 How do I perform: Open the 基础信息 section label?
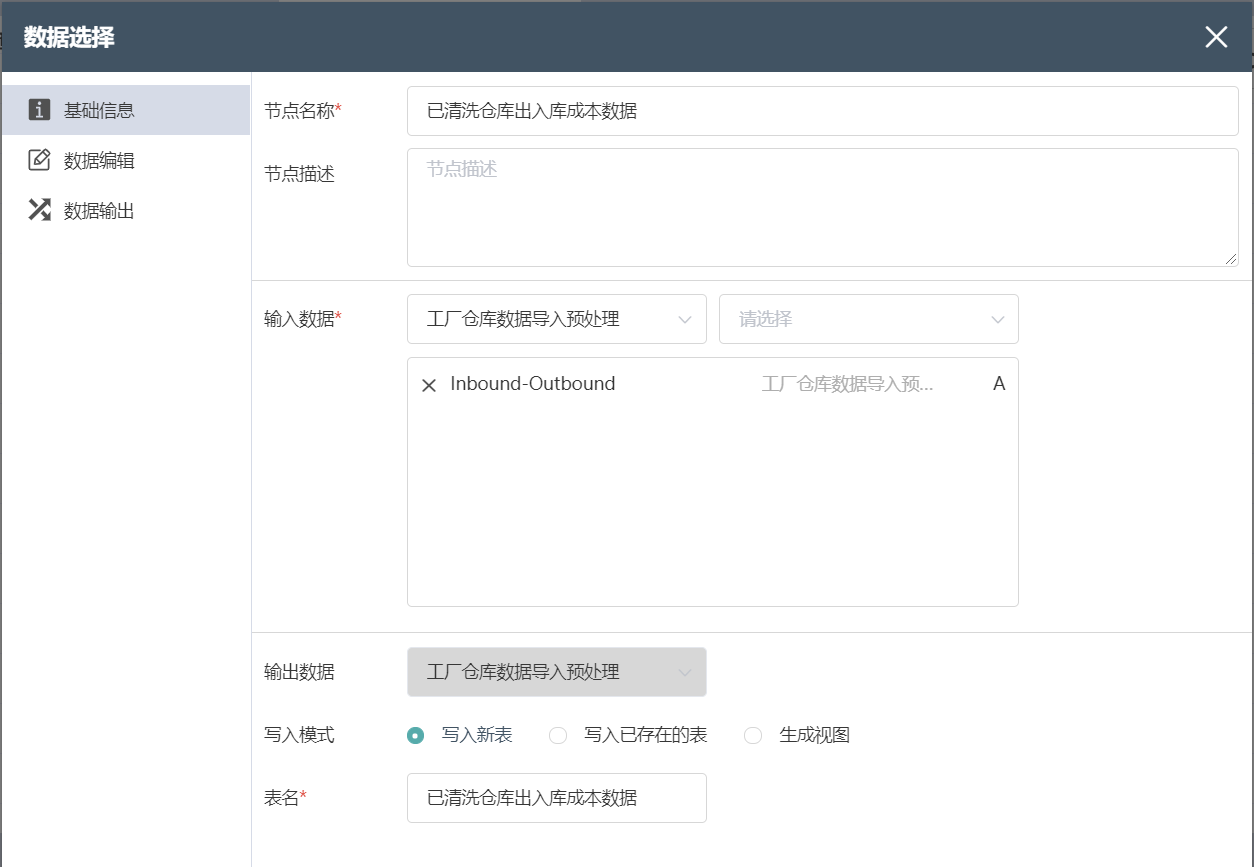point(99,111)
